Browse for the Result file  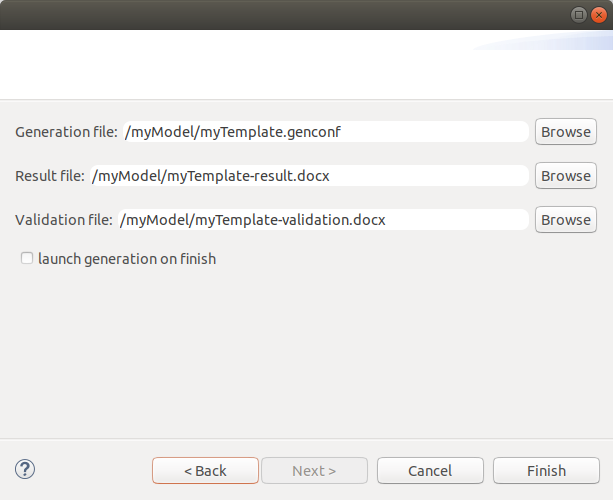pos(565,176)
